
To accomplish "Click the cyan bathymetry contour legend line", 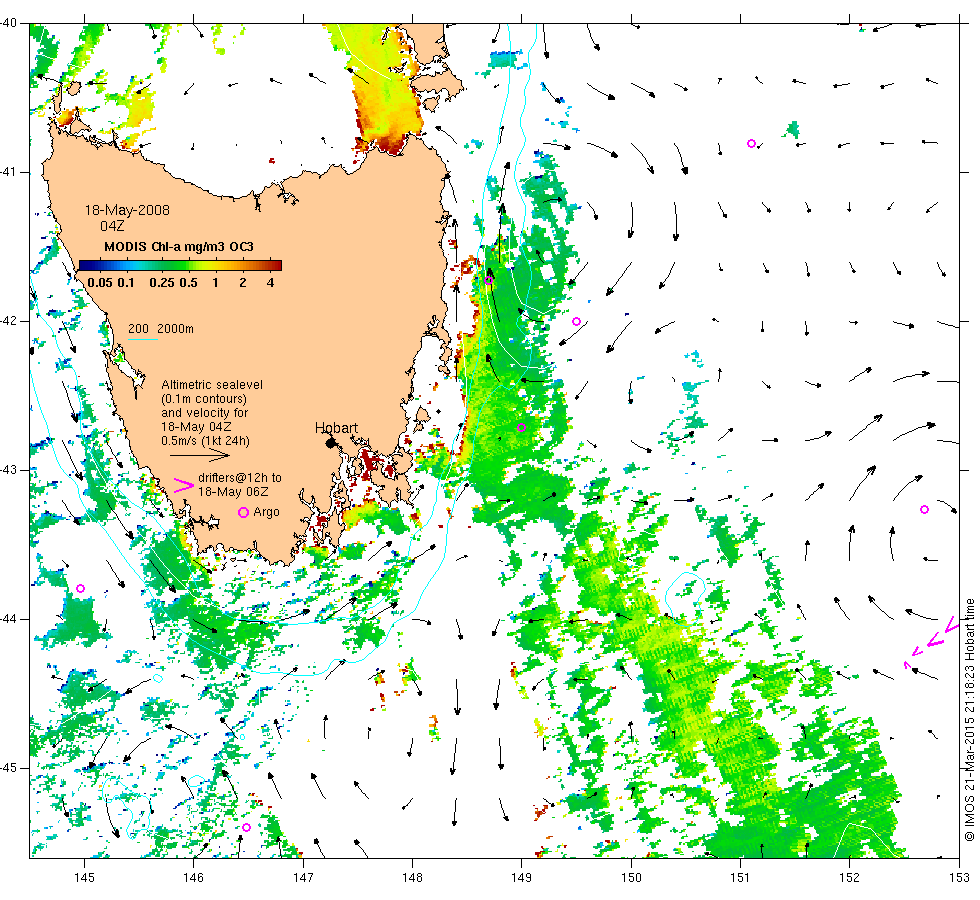I will [142, 339].
